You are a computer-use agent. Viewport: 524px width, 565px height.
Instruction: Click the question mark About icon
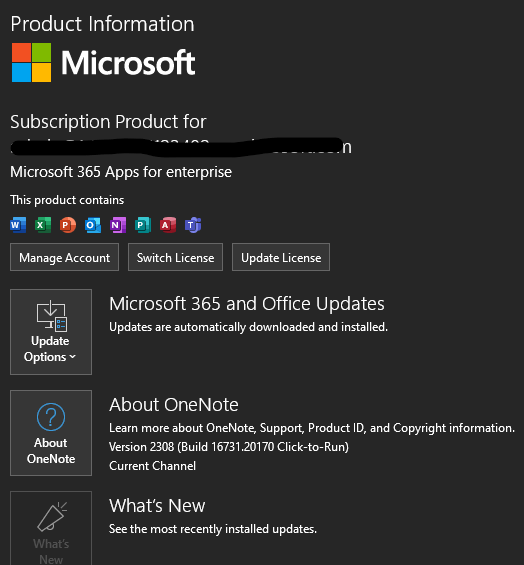[x=51, y=417]
